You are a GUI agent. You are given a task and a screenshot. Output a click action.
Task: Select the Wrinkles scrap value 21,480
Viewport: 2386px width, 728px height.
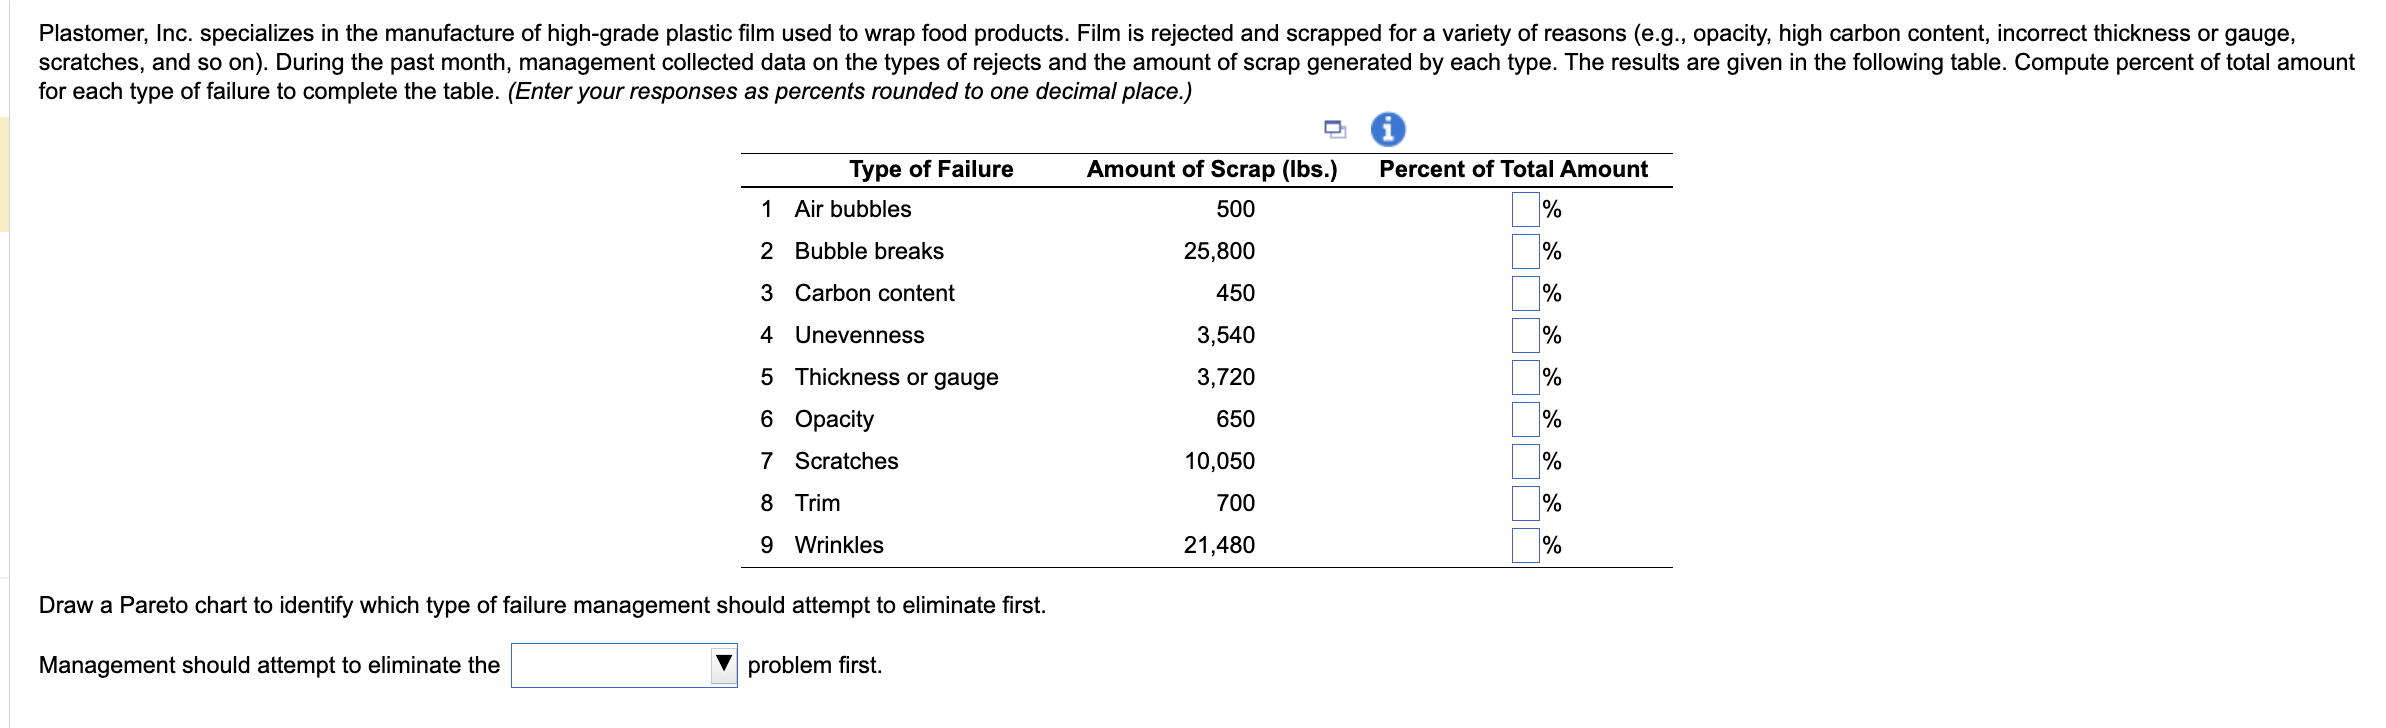[x=1219, y=545]
